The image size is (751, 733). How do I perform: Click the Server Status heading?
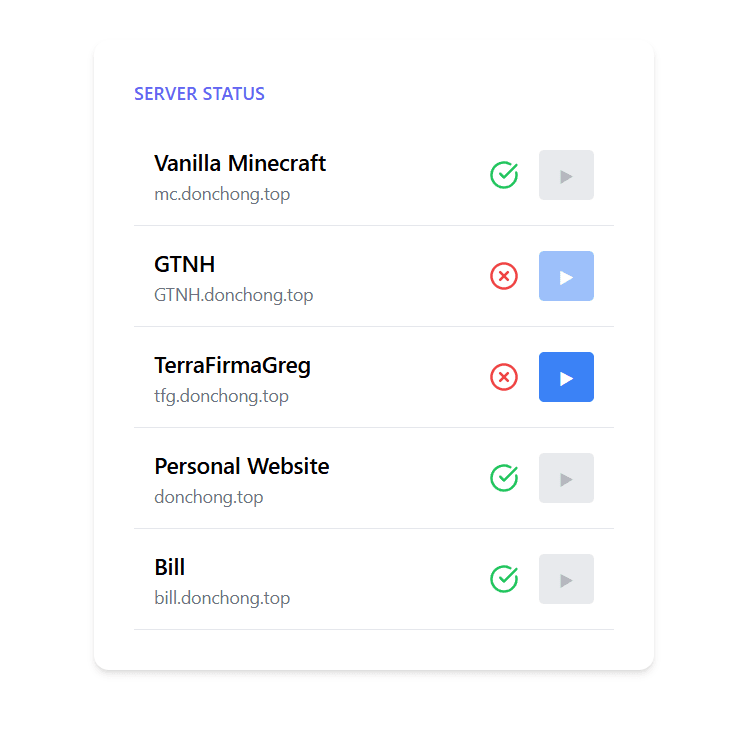(x=199, y=94)
